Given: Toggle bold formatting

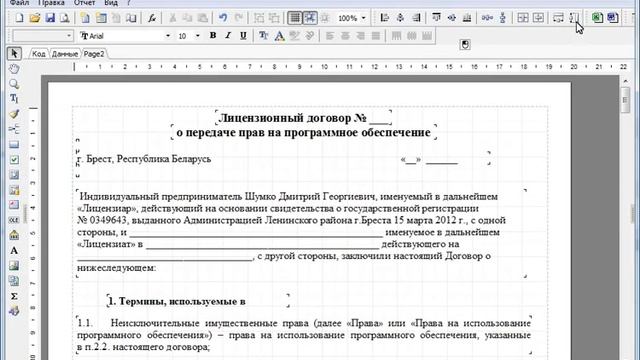Looking at the screenshot, I should 213,36.
